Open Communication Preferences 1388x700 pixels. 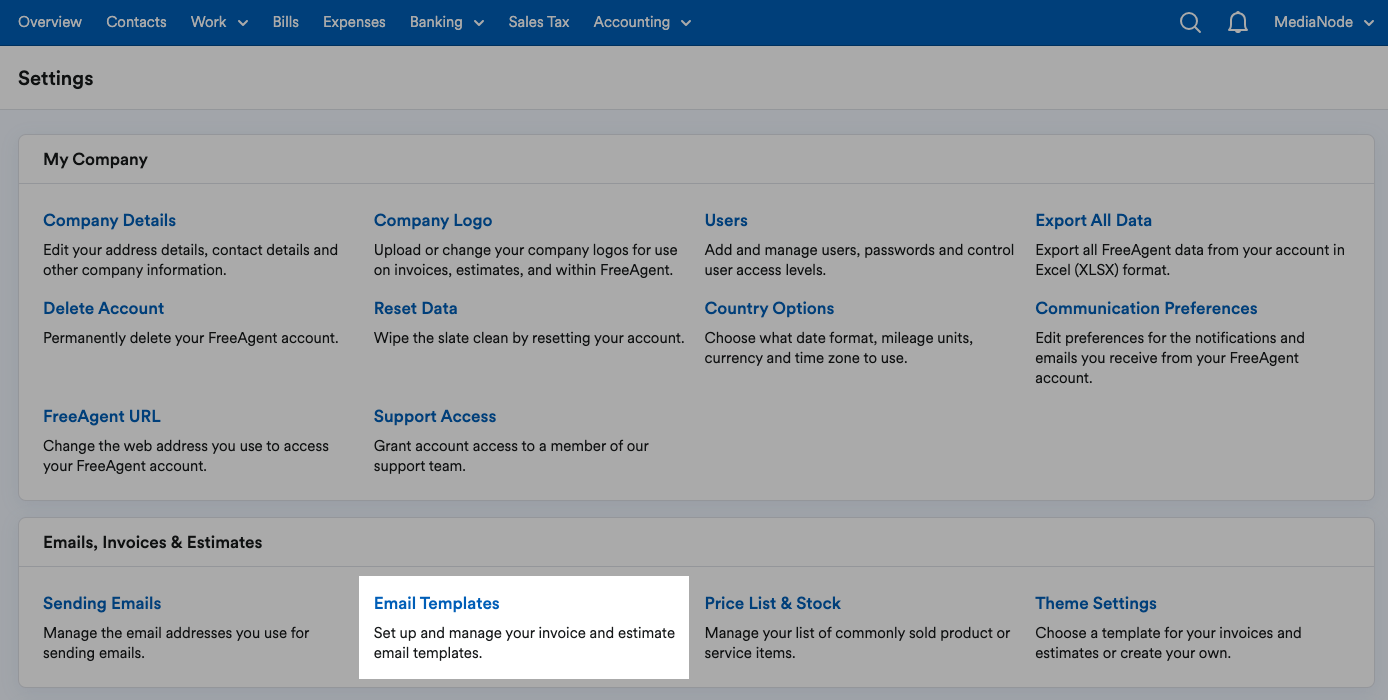[x=1146, y=308]
